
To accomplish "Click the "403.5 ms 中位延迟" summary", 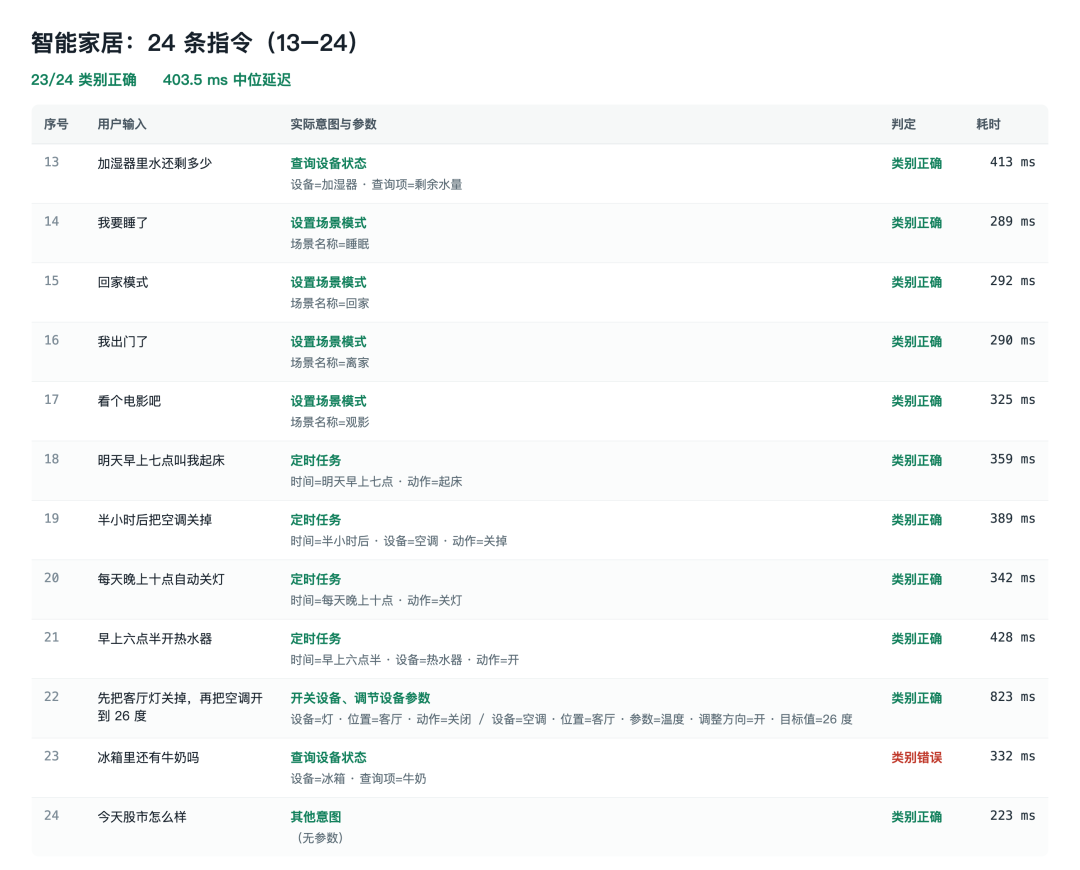I will point(227,80).
